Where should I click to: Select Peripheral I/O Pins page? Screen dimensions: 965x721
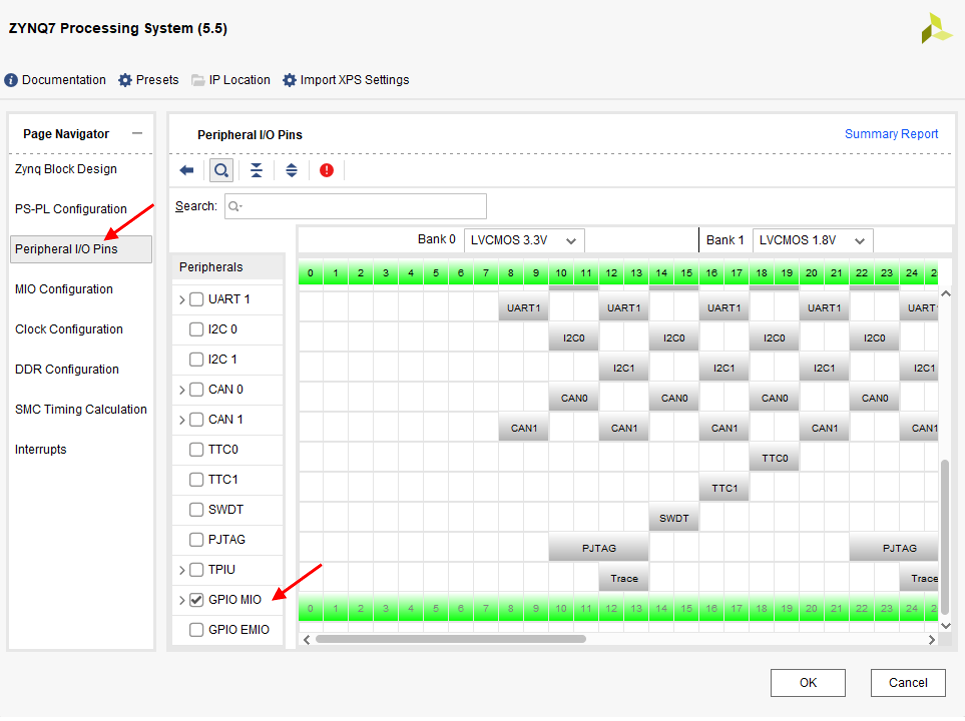pyautogui.click(x=81, y=249)
